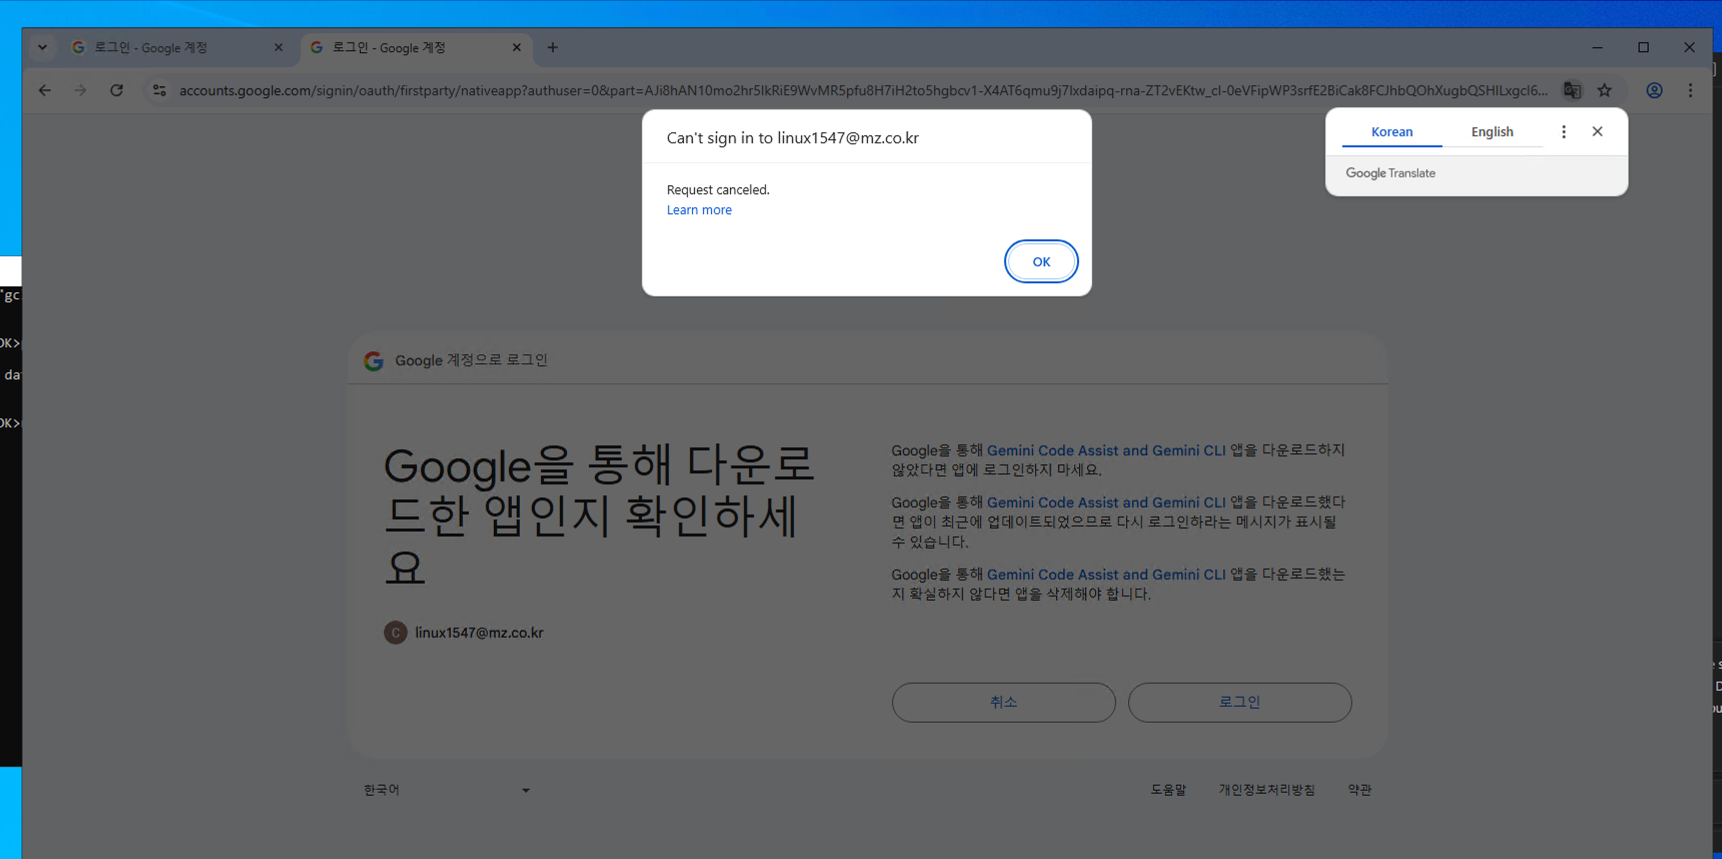Image resolution: width=1722 pixels, height=859 pixels.
Task: Open the Learn more link
Action: (699, 210)
